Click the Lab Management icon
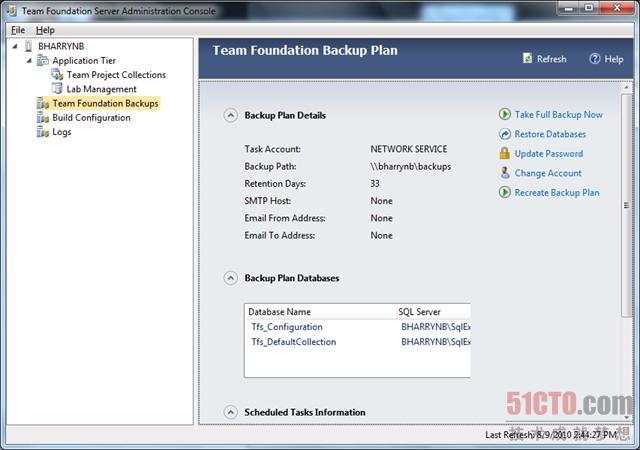 [x=57, y=89]
